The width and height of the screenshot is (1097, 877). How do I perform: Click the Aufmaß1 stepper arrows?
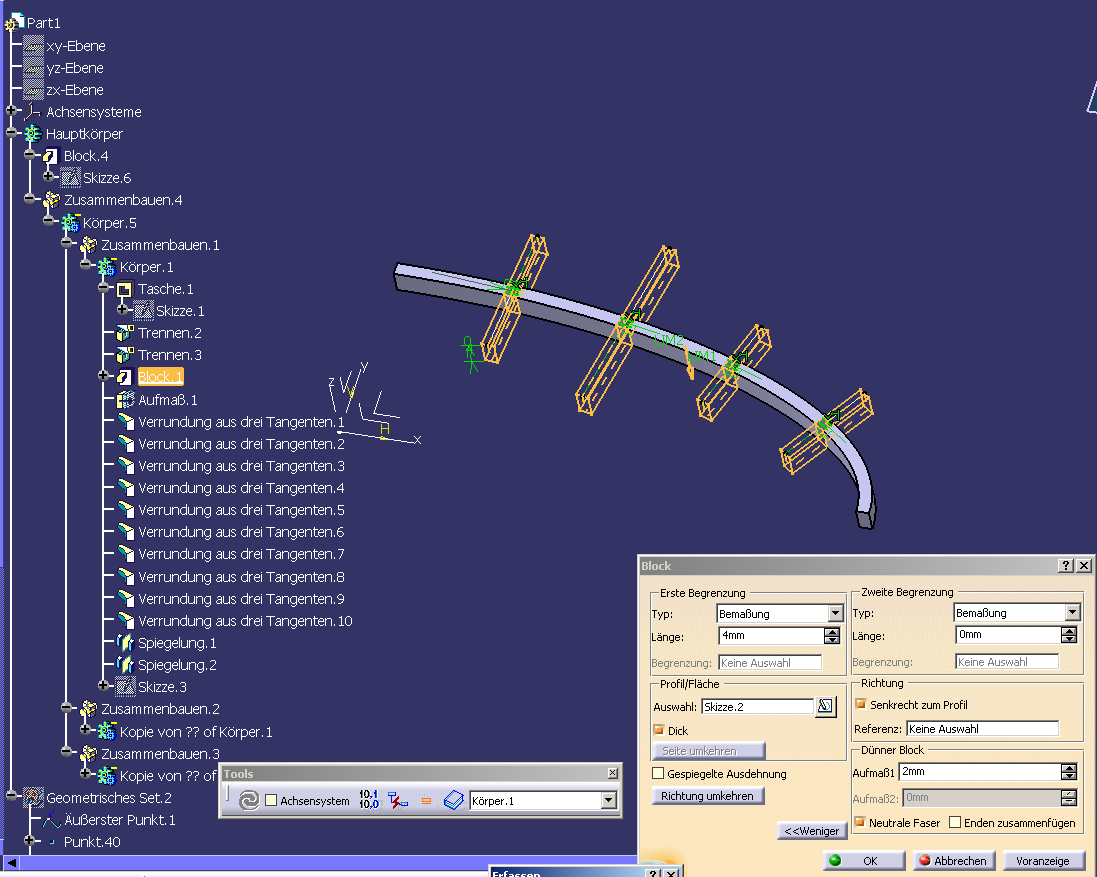point(1069,772)
